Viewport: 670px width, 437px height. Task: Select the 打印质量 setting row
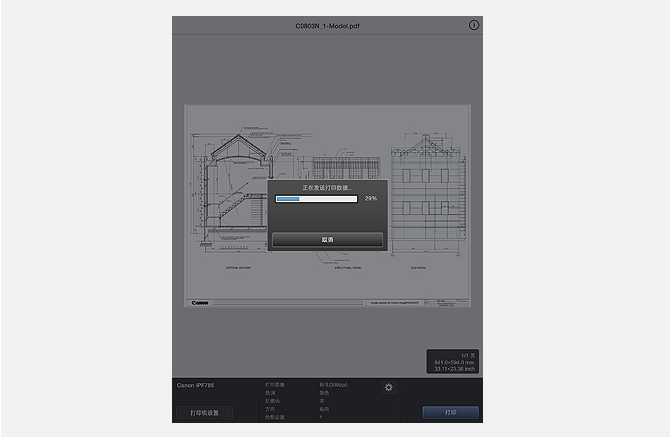[275, 384]
